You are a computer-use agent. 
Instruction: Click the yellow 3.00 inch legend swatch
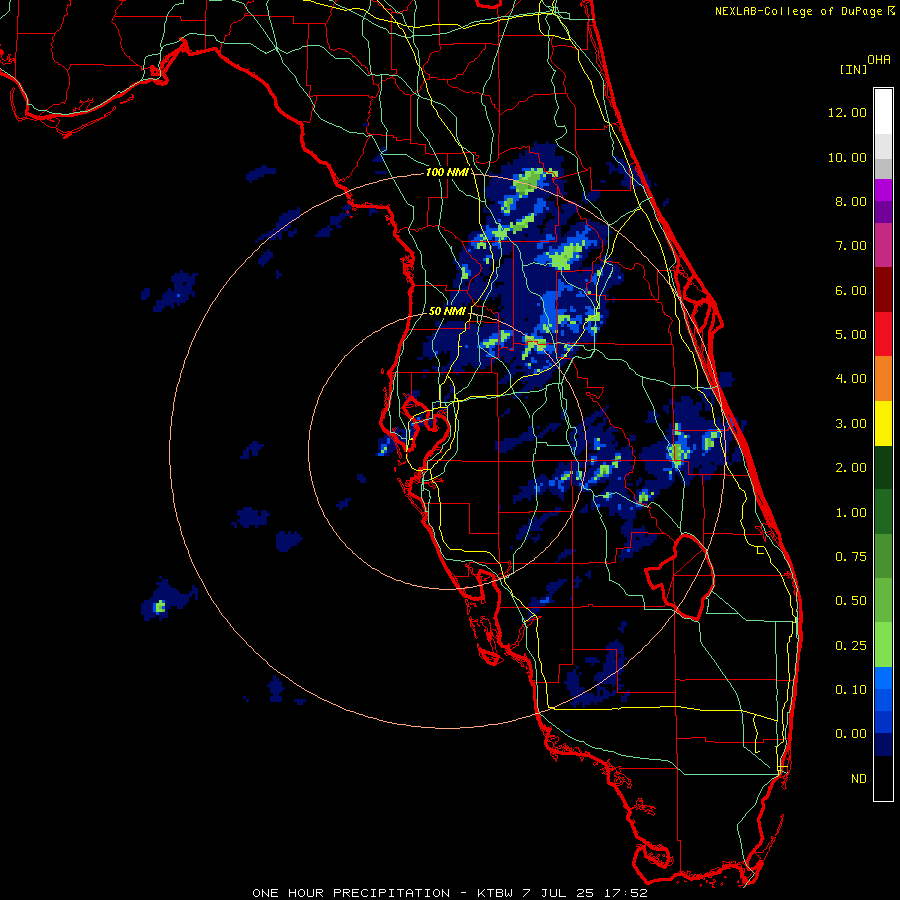coord(883,423)
